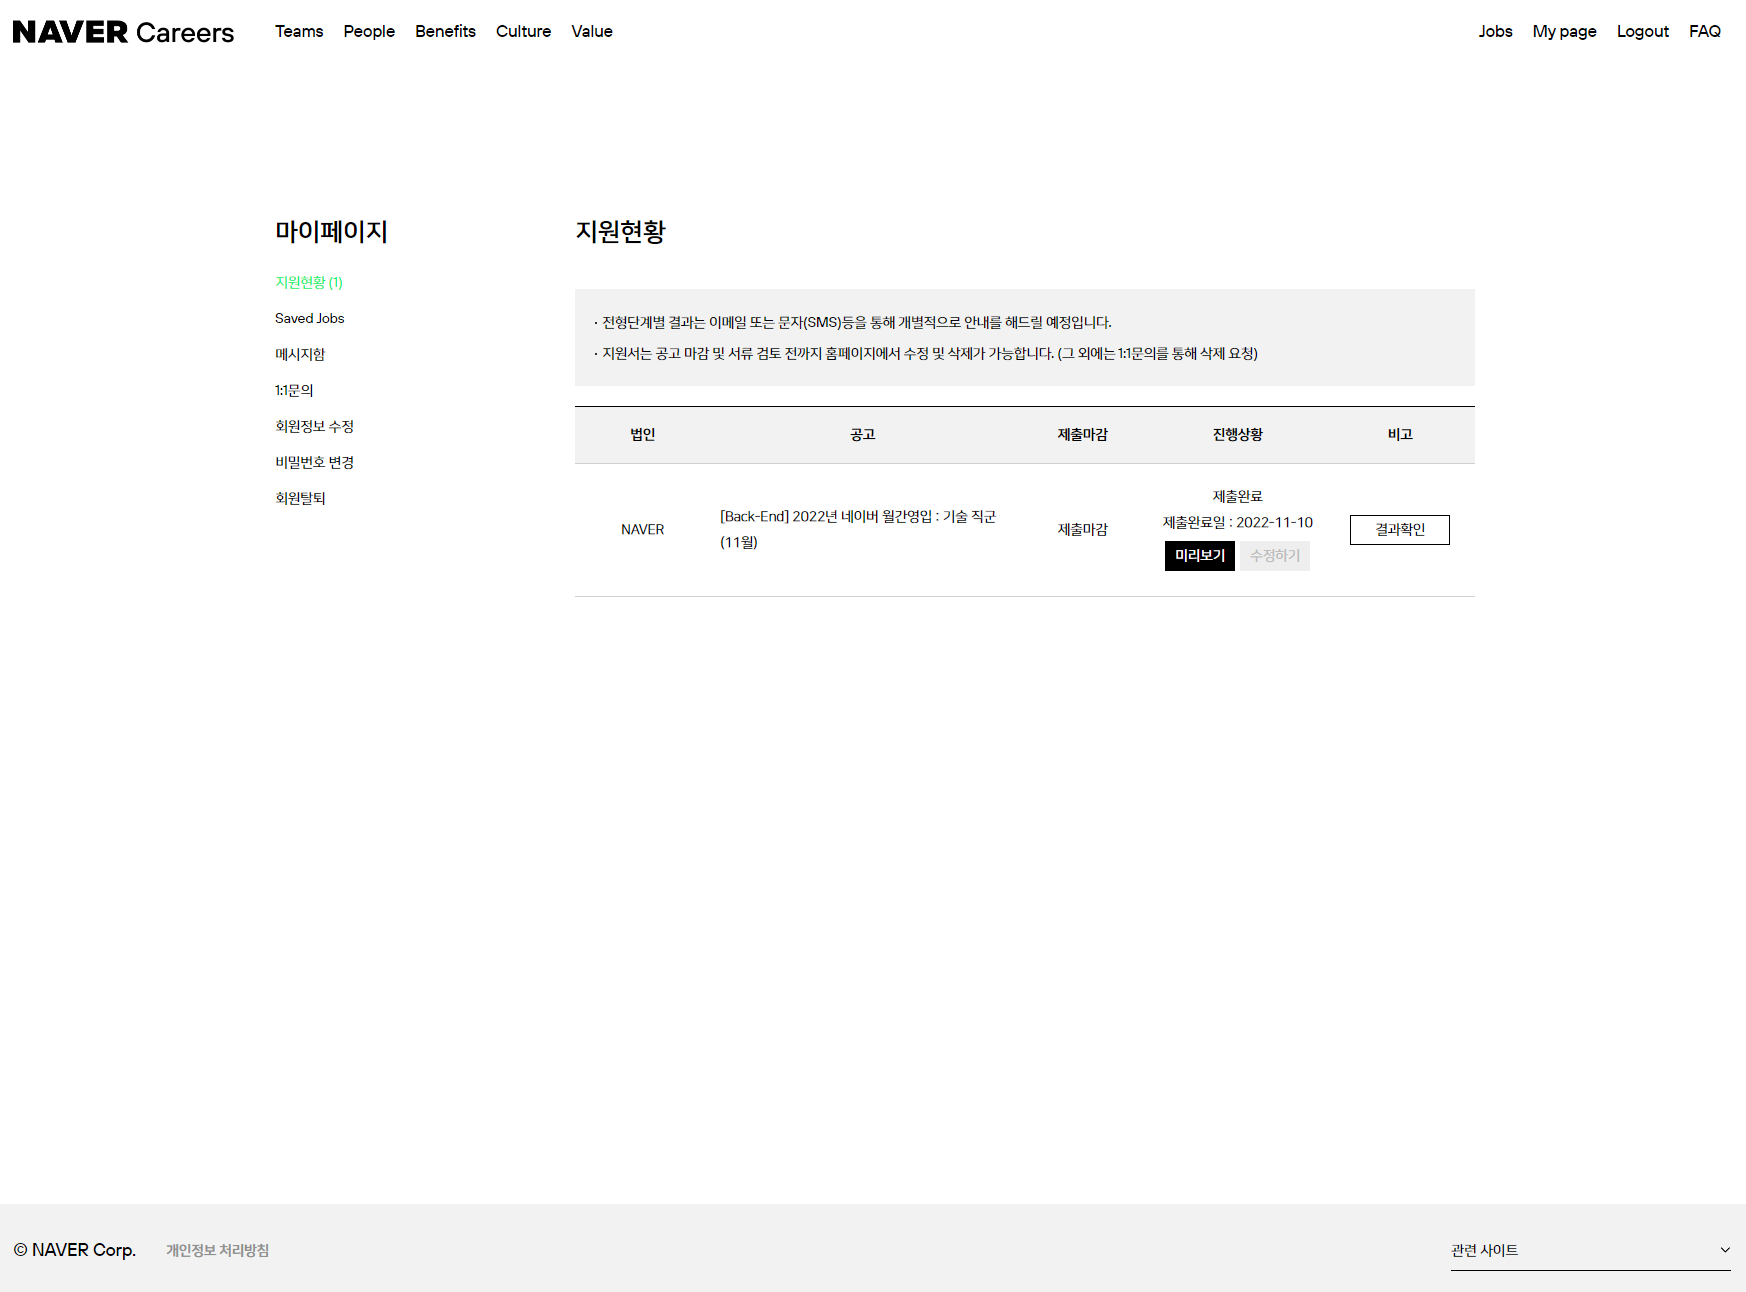Click the 제출완료일 : 2022-11-10 text
This screenshot has height=1292, width=1746.
(x=1238, y=522)
